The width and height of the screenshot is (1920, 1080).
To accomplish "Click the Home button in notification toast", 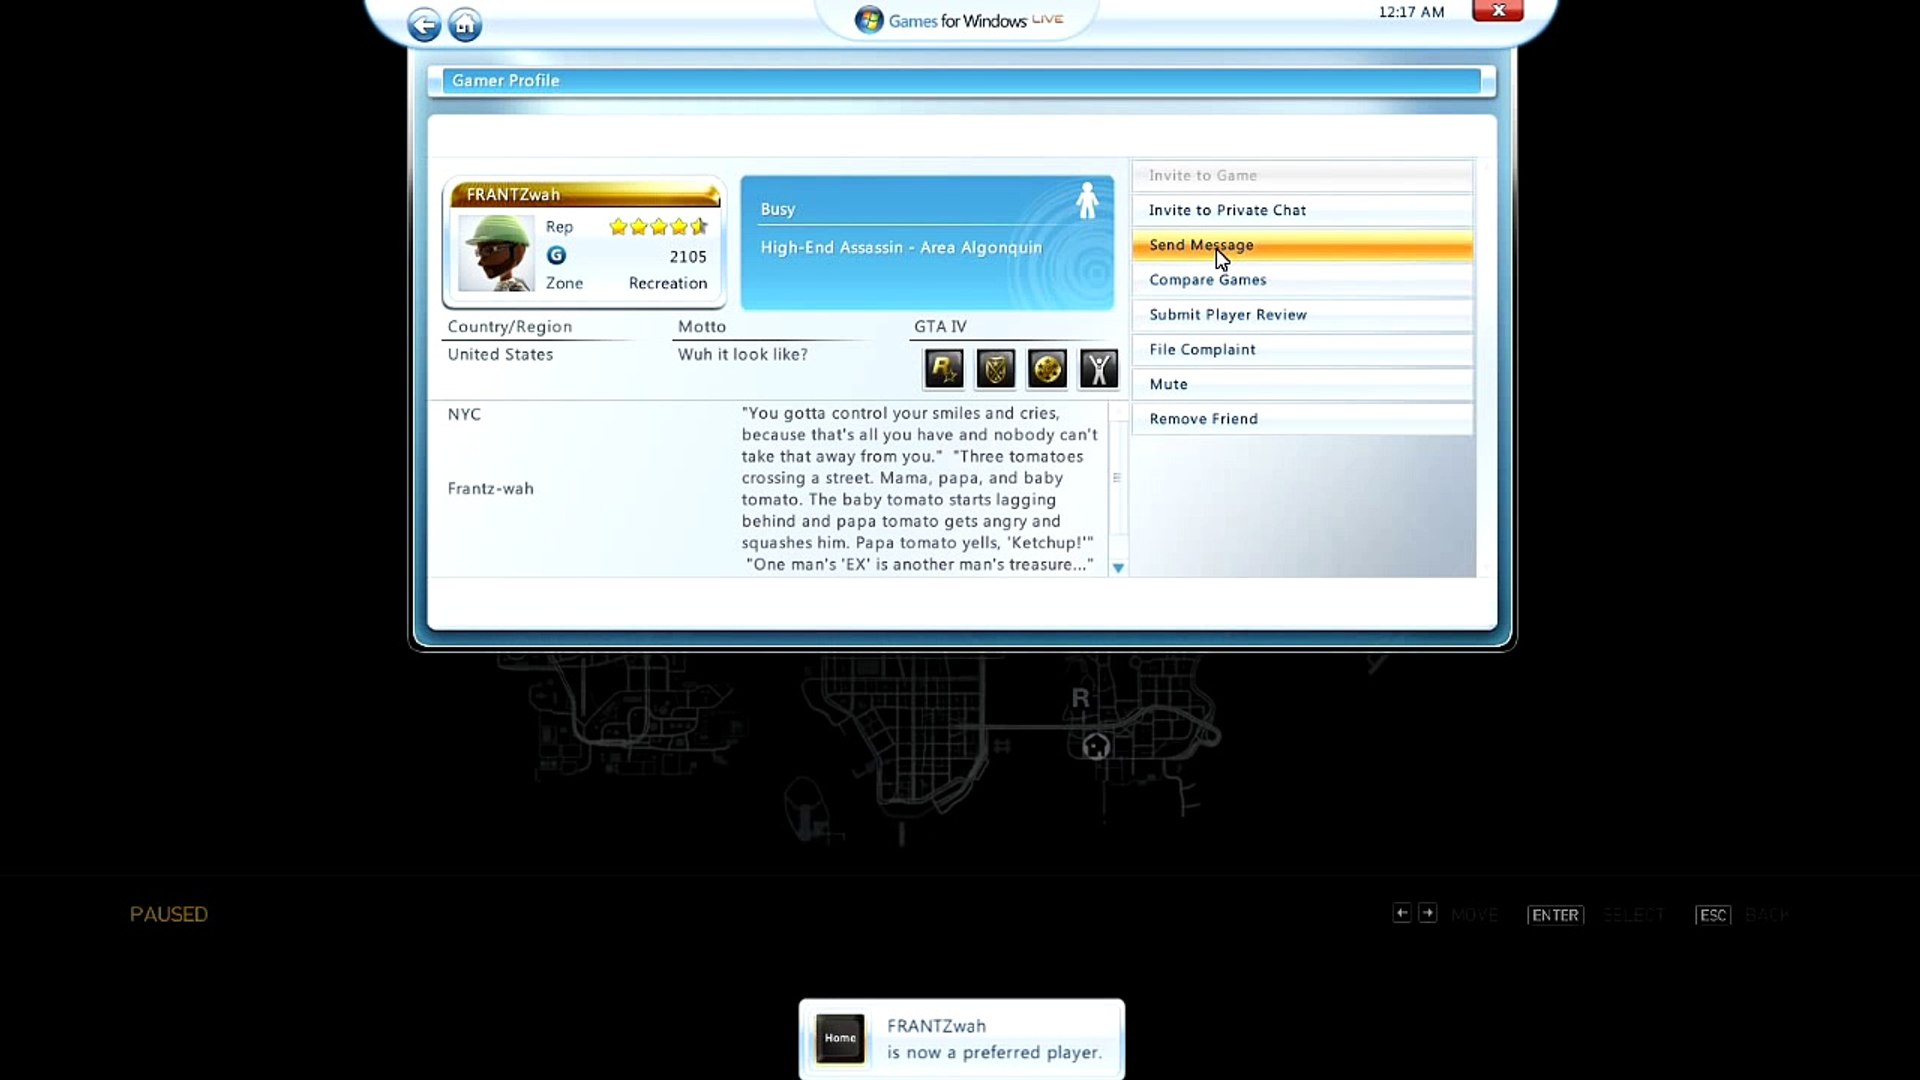I will pyautogui.click(x=840, y=1038).
